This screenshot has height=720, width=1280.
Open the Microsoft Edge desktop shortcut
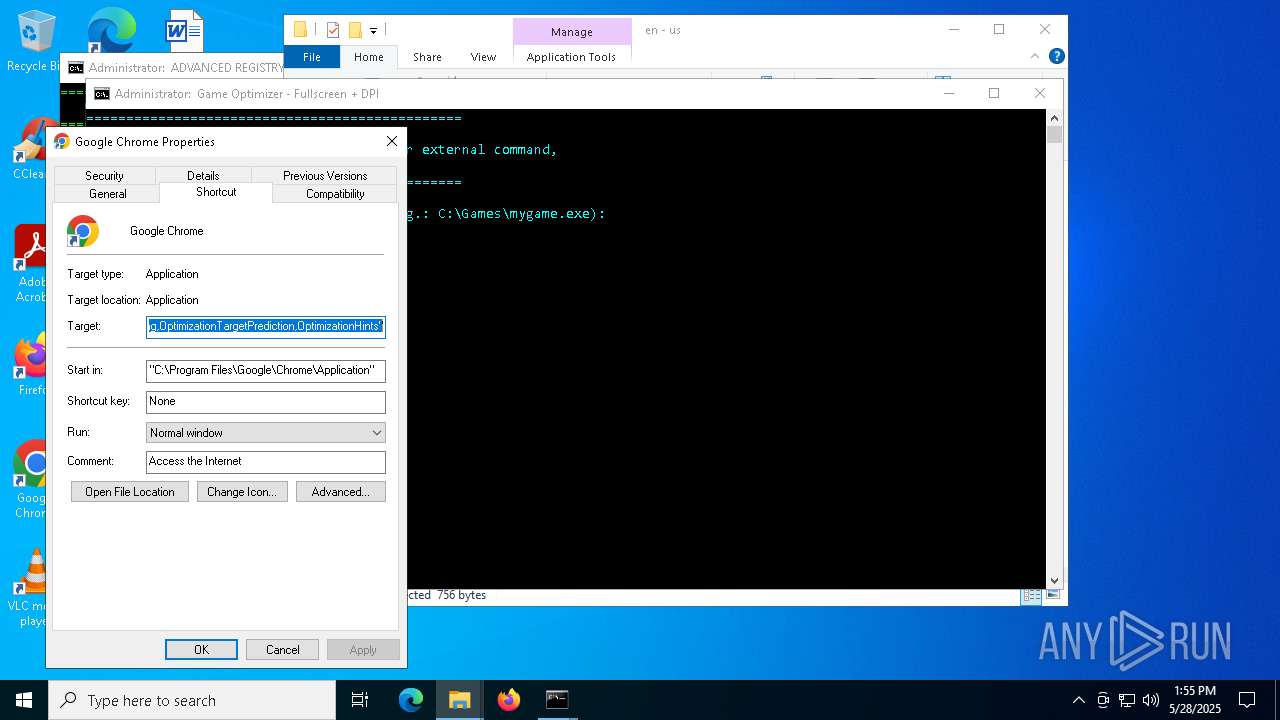point(111,31)
